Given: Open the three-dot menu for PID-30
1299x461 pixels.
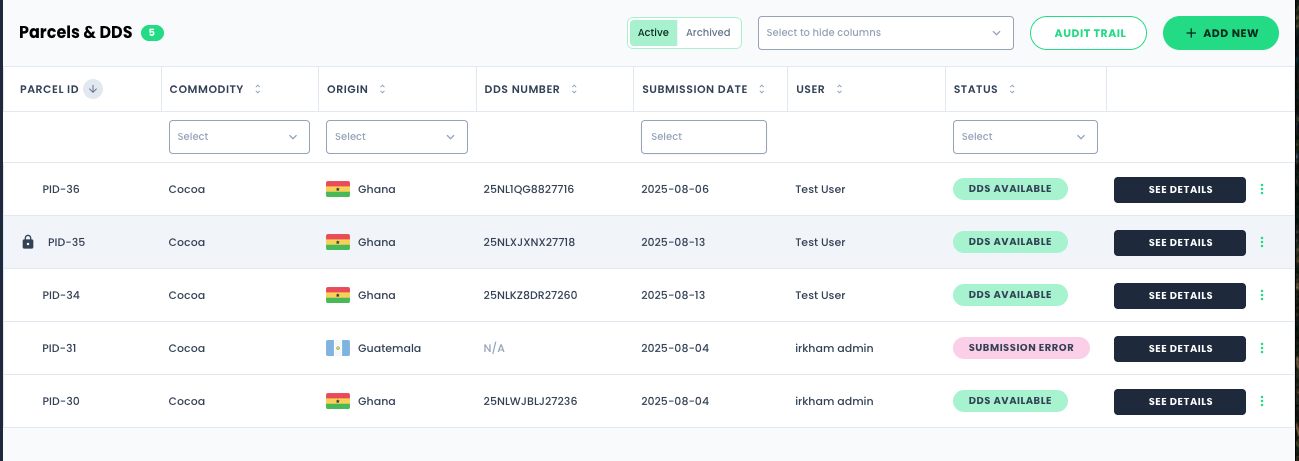Looking at the screenshot, I should [1261, 401].
